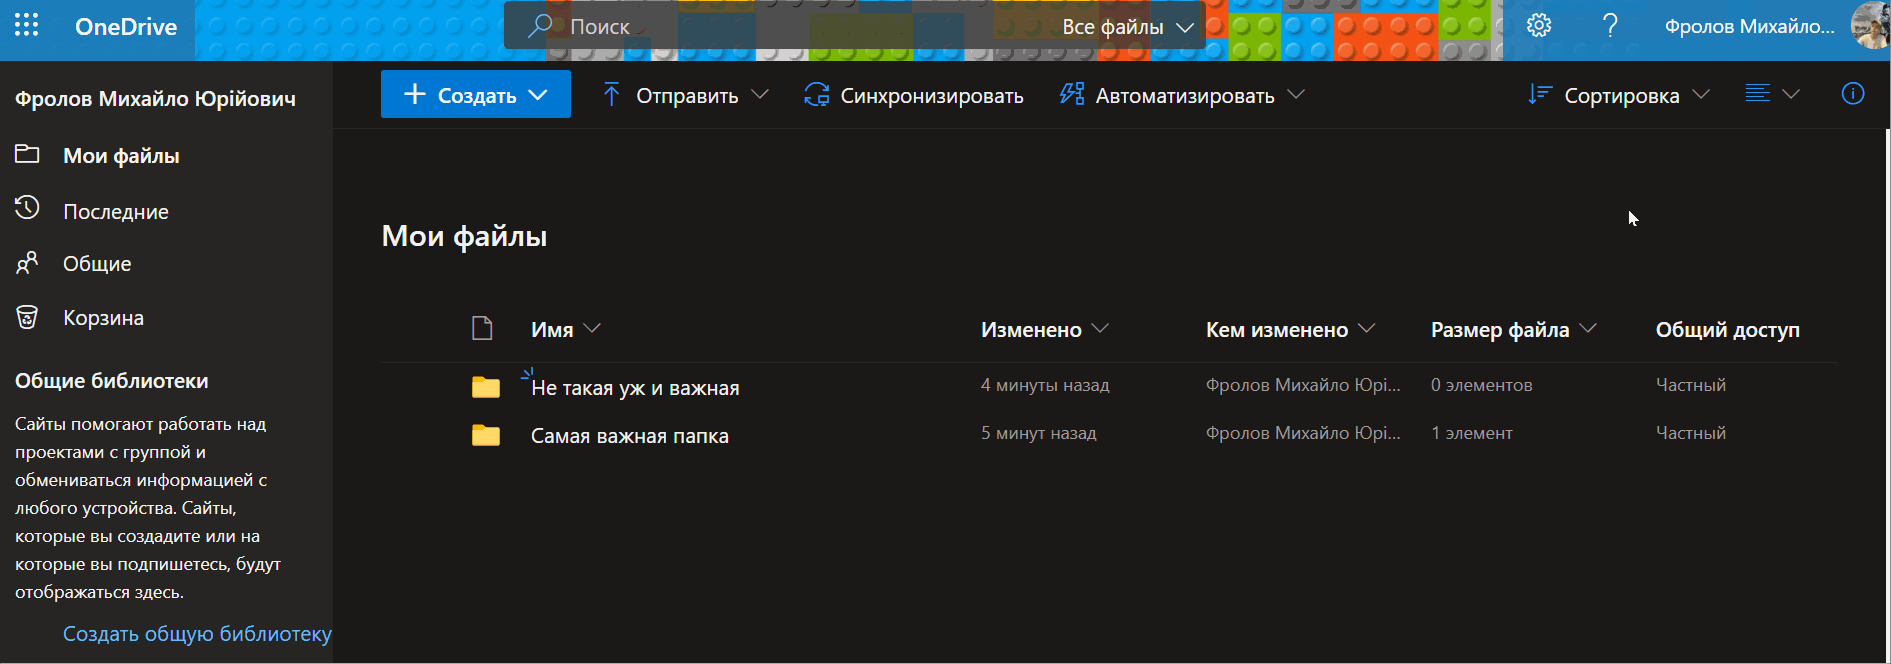The image size is (1891, 664).
Task: Click the 'Синхронизировать' button
Action: tap(914, 95)
